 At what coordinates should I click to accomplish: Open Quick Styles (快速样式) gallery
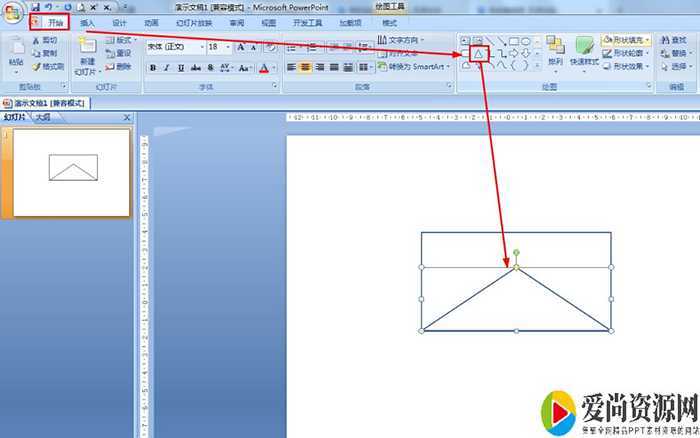point(584,51)
